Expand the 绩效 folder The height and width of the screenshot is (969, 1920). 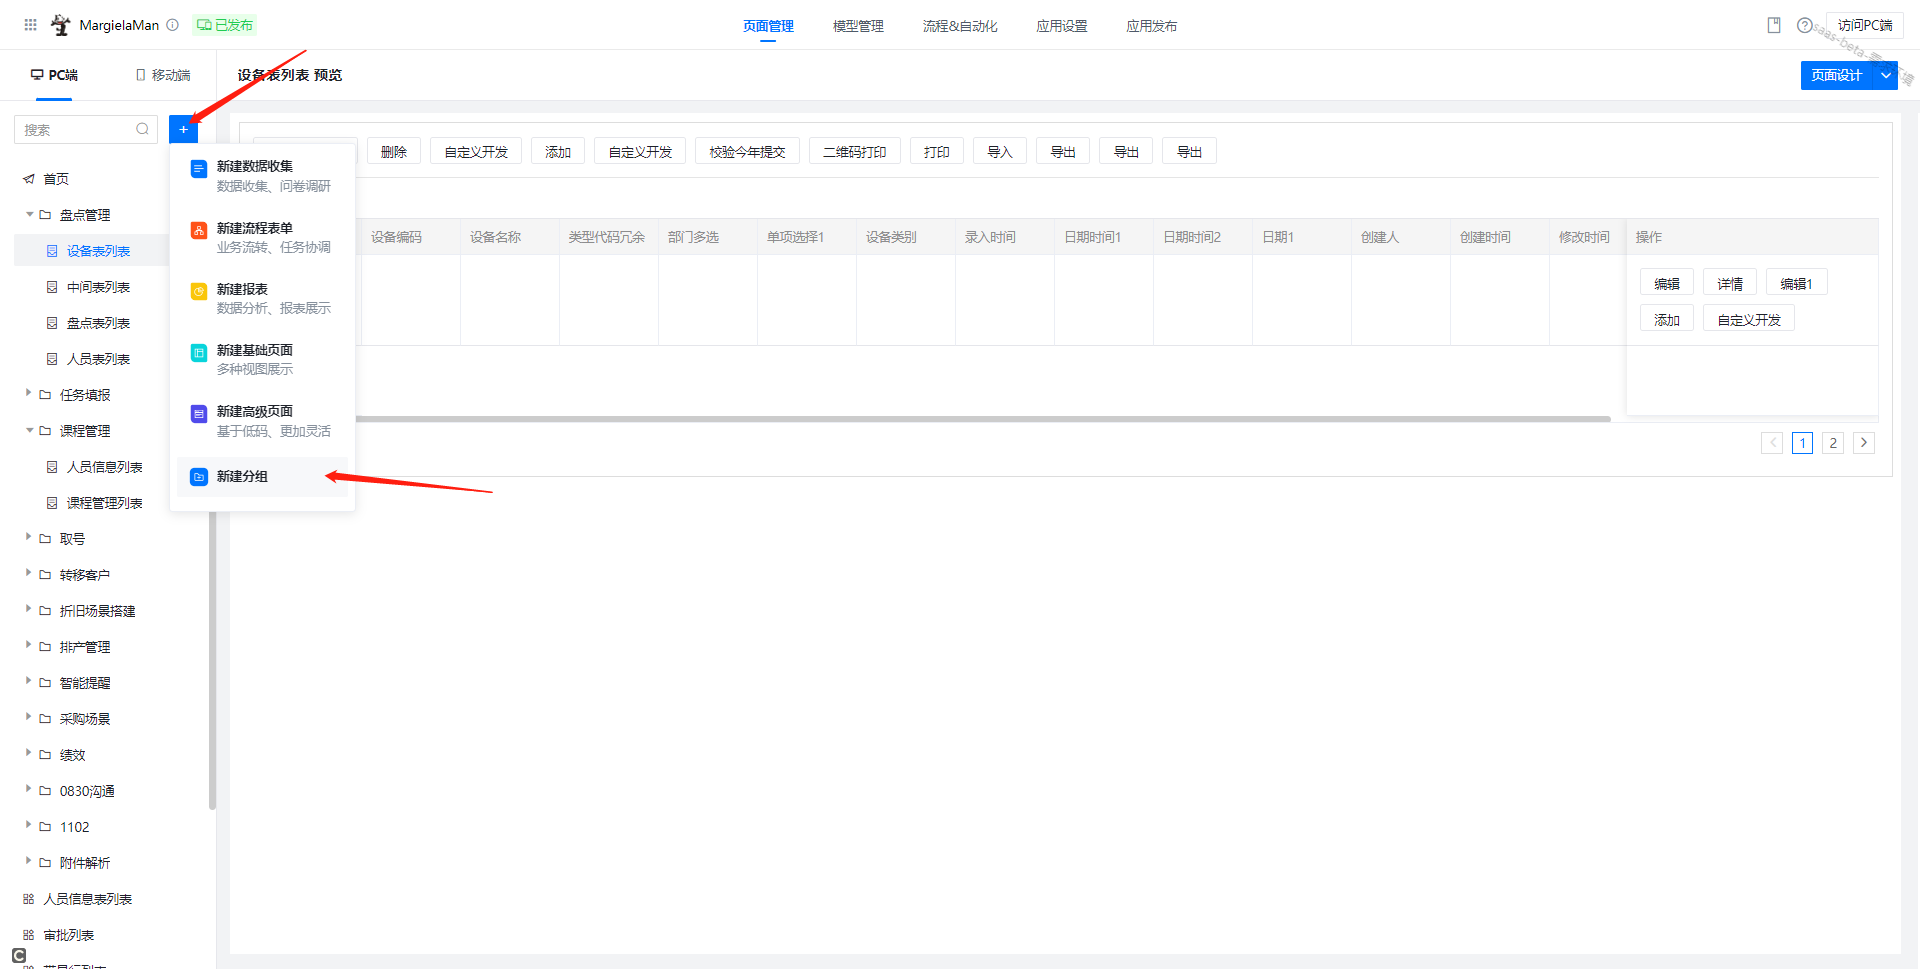29,754
